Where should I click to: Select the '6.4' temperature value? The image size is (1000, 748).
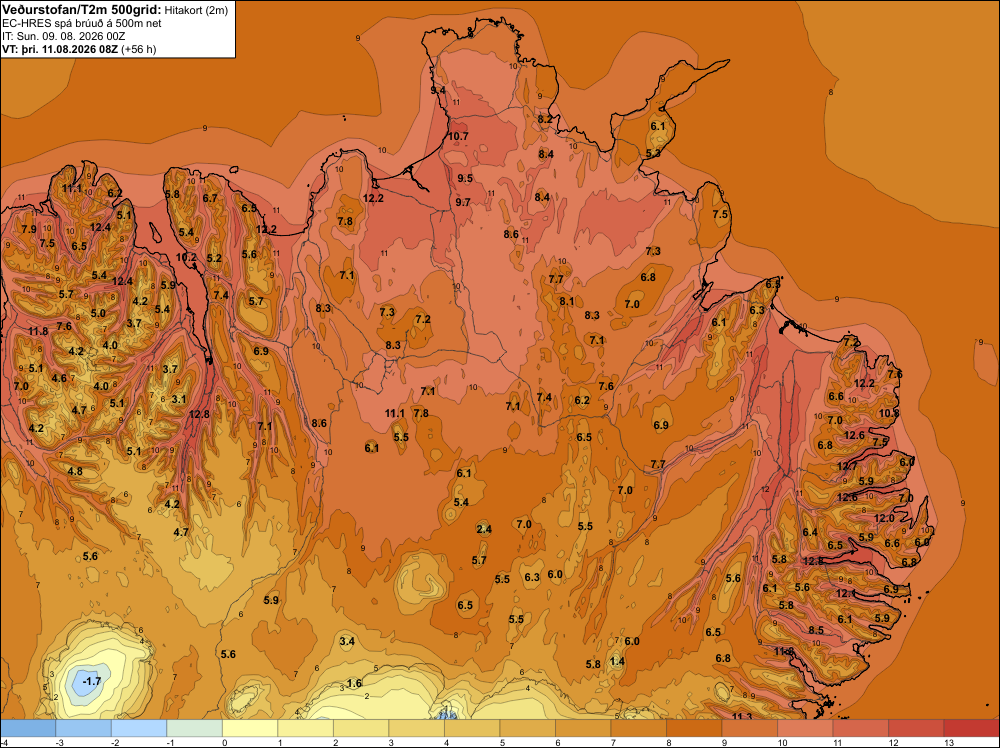coord(810,532)
